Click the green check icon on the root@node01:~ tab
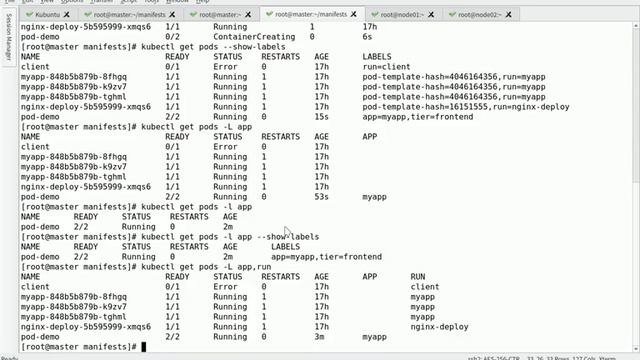Viewport: 640px width, 360px height. coord(375,15)
